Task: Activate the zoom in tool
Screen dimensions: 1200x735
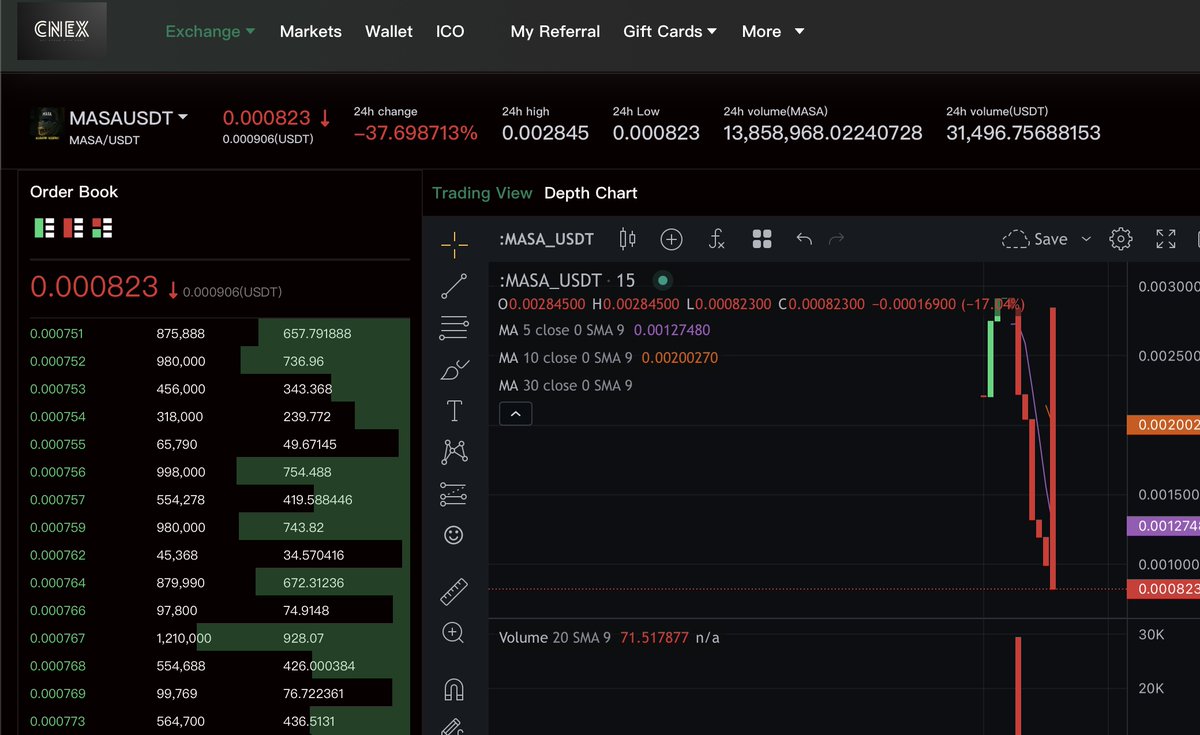Action: tap(454, 632)
